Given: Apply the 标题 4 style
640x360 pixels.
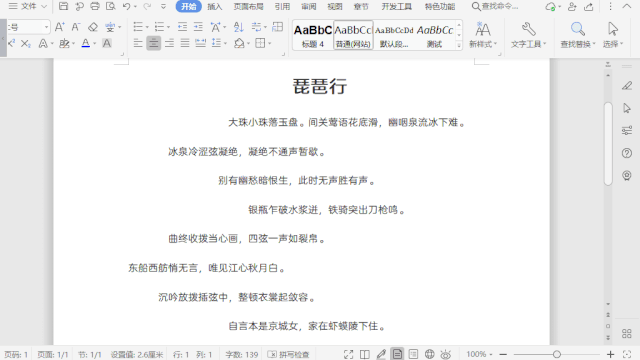Looking at the screenshot, I should 313,36.
